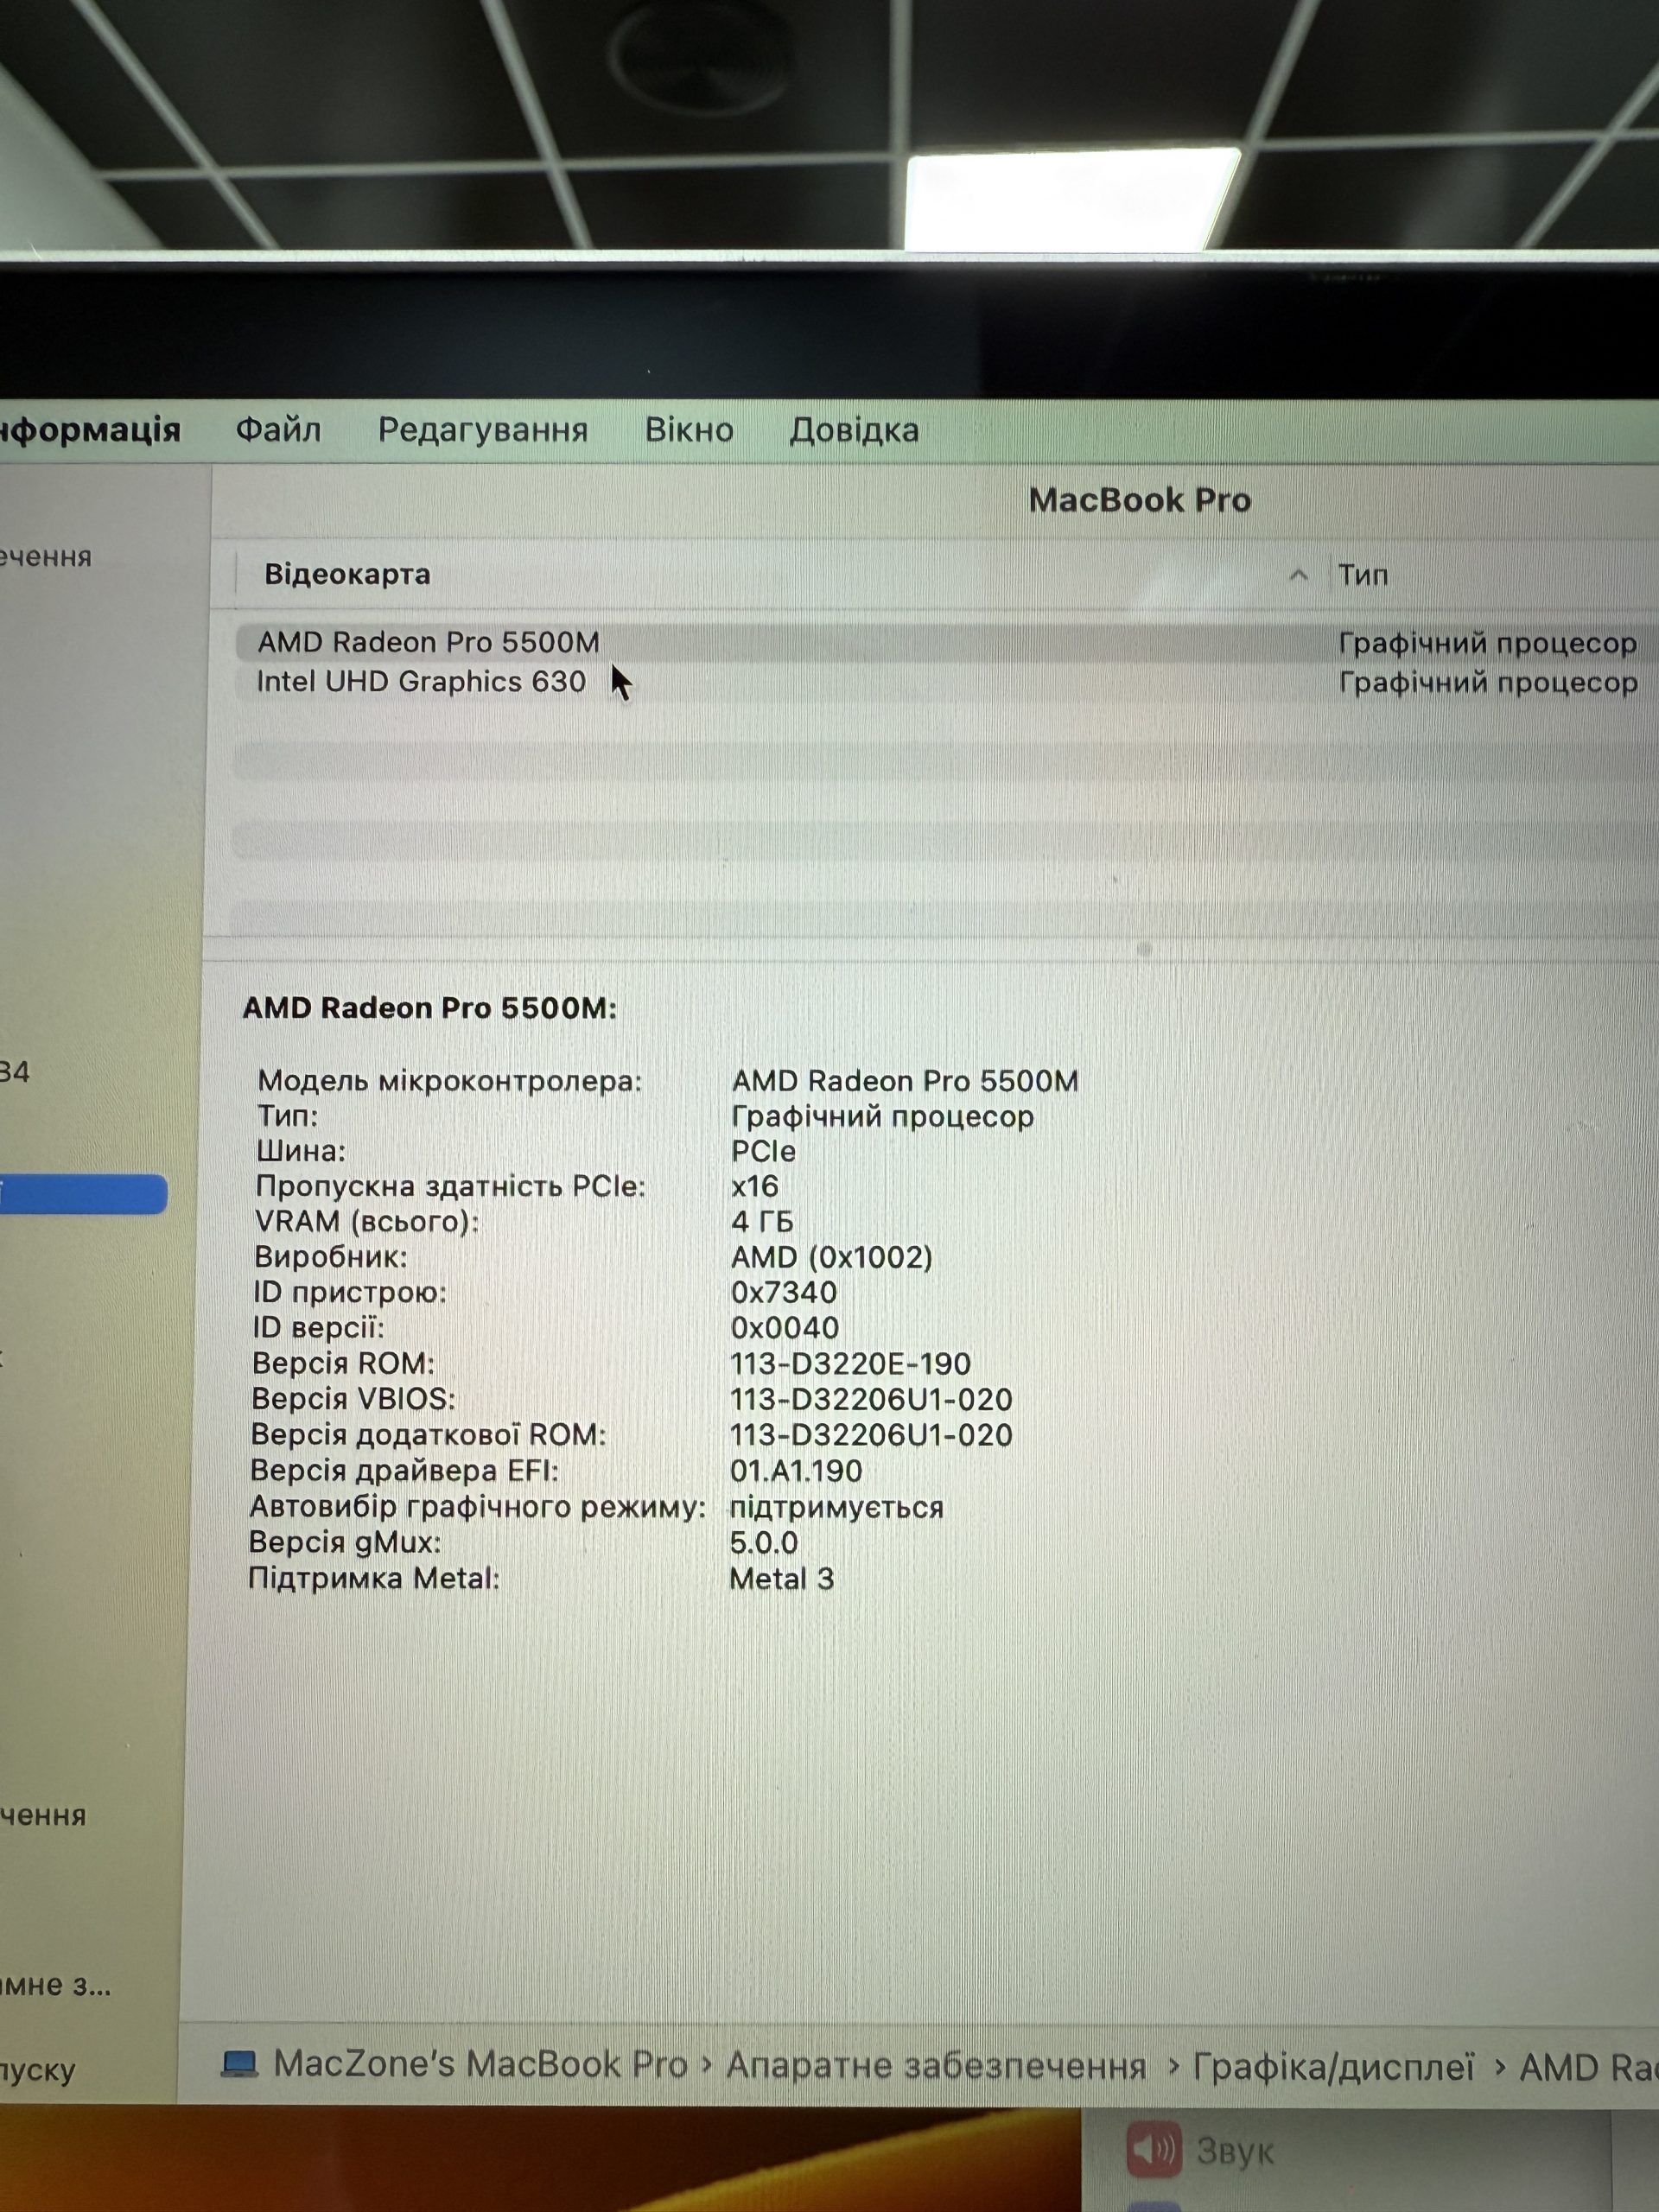Click the Шина value PCIe
This screenshot has width=1659, height=2212.
tap(764, 1151)
